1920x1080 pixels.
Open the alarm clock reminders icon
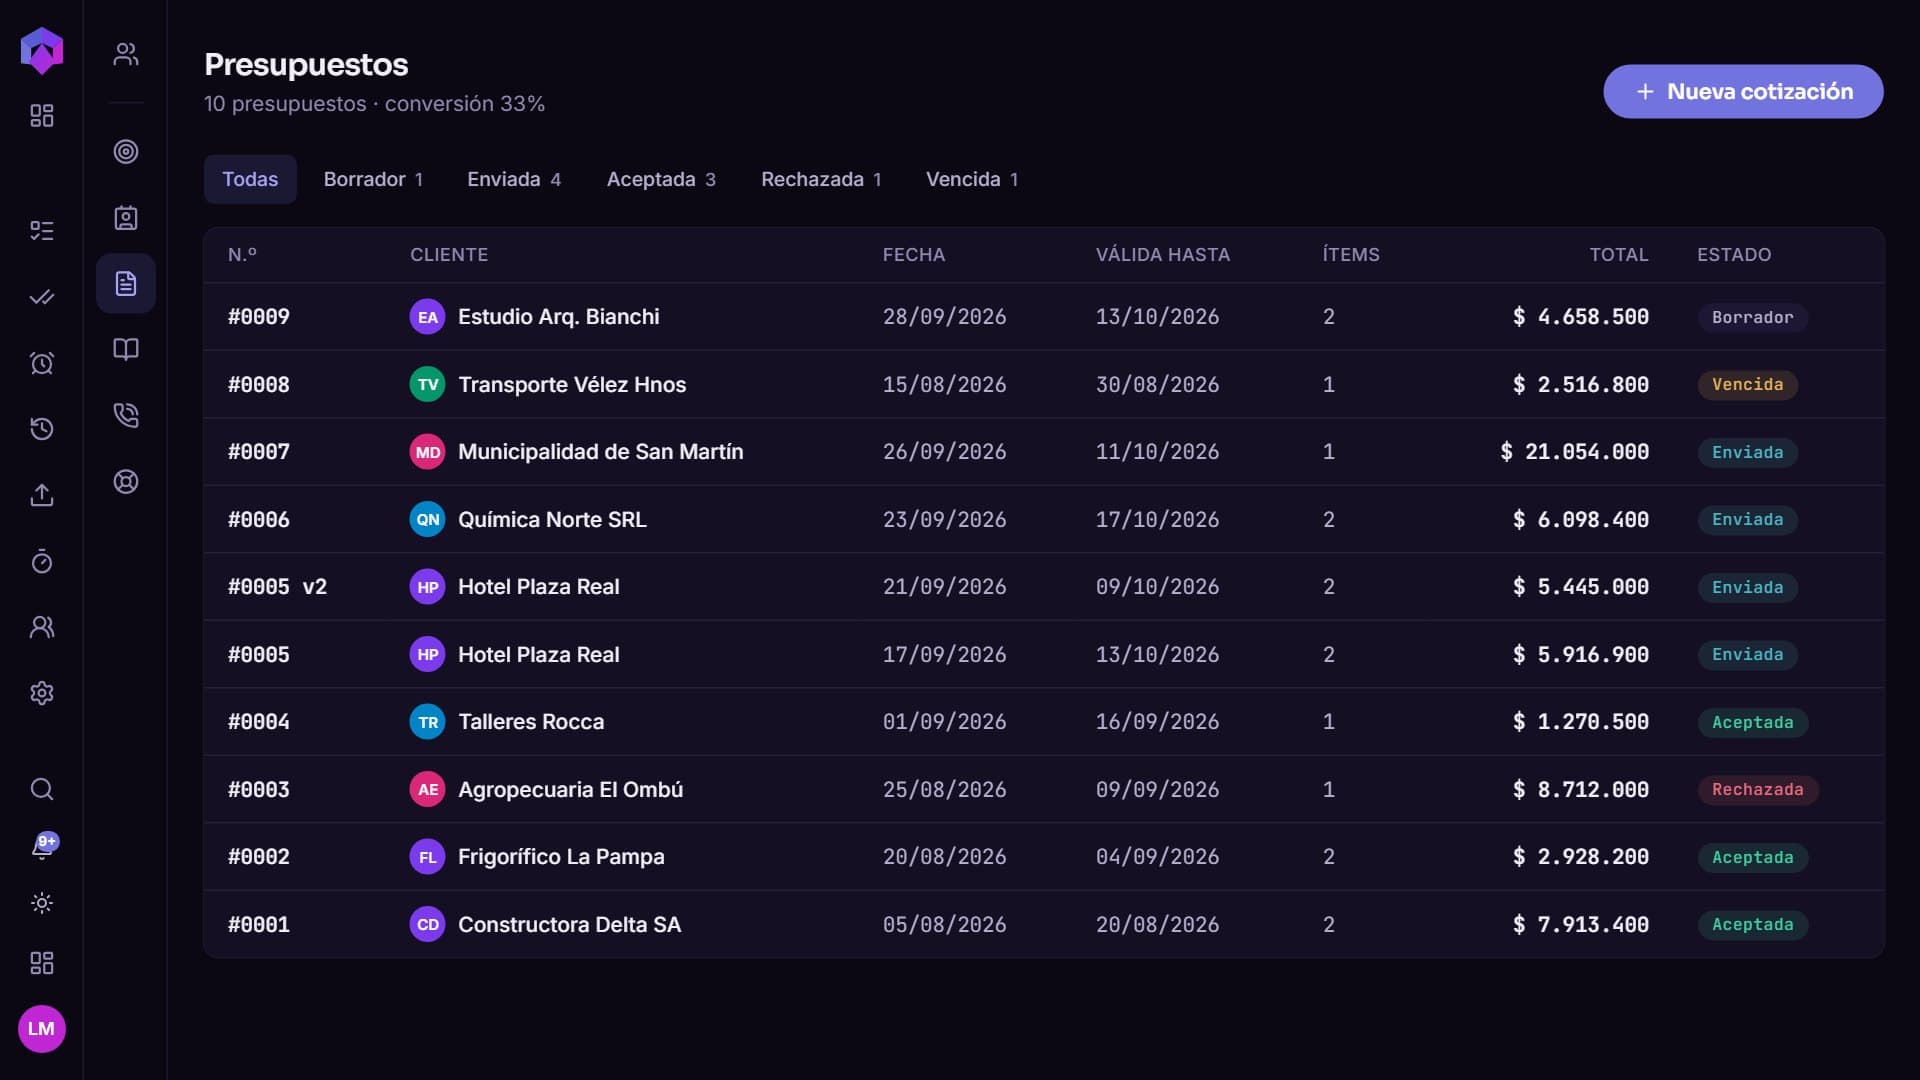tap(42, 363)
